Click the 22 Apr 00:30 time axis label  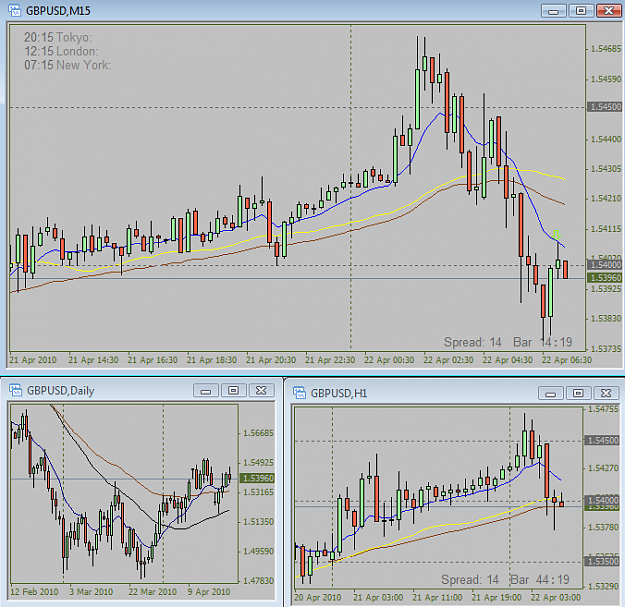389,360
